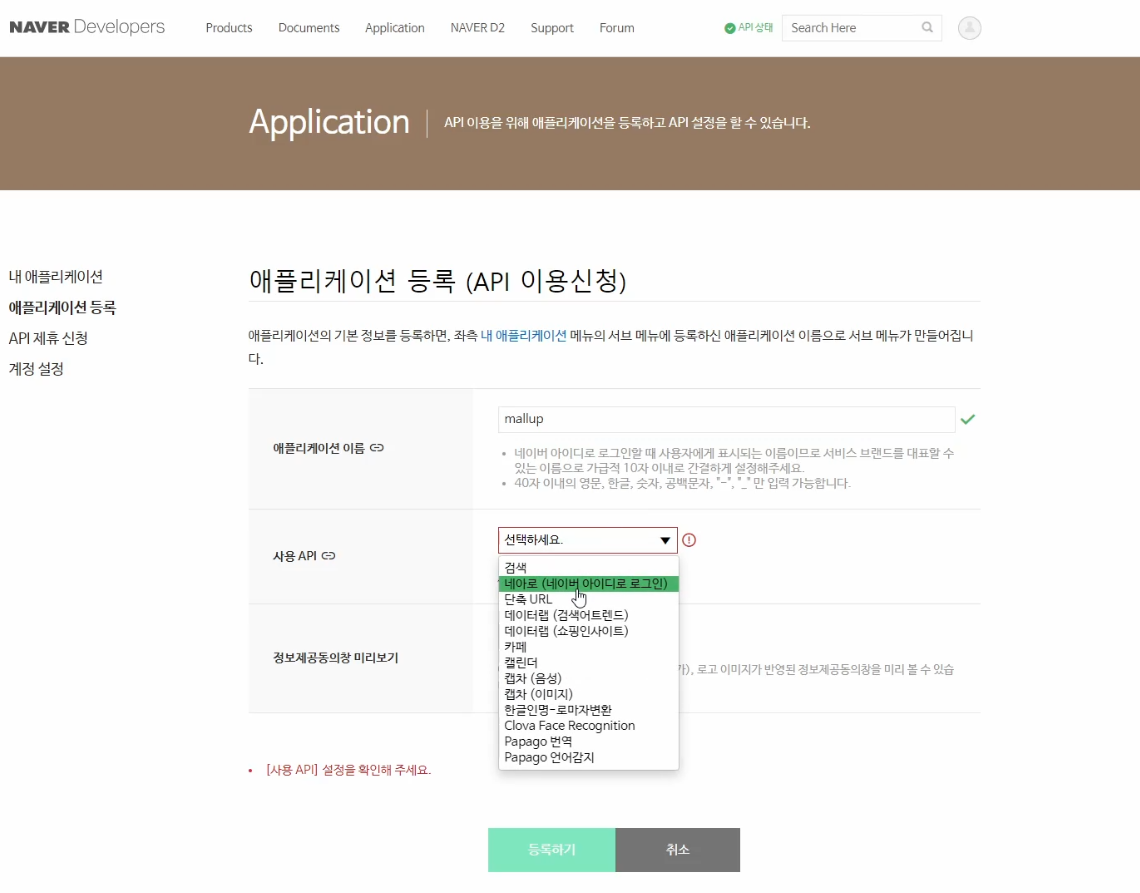Open the Forum menu
This screenshot has width=1140, height=893.
[x=617, y=28]
